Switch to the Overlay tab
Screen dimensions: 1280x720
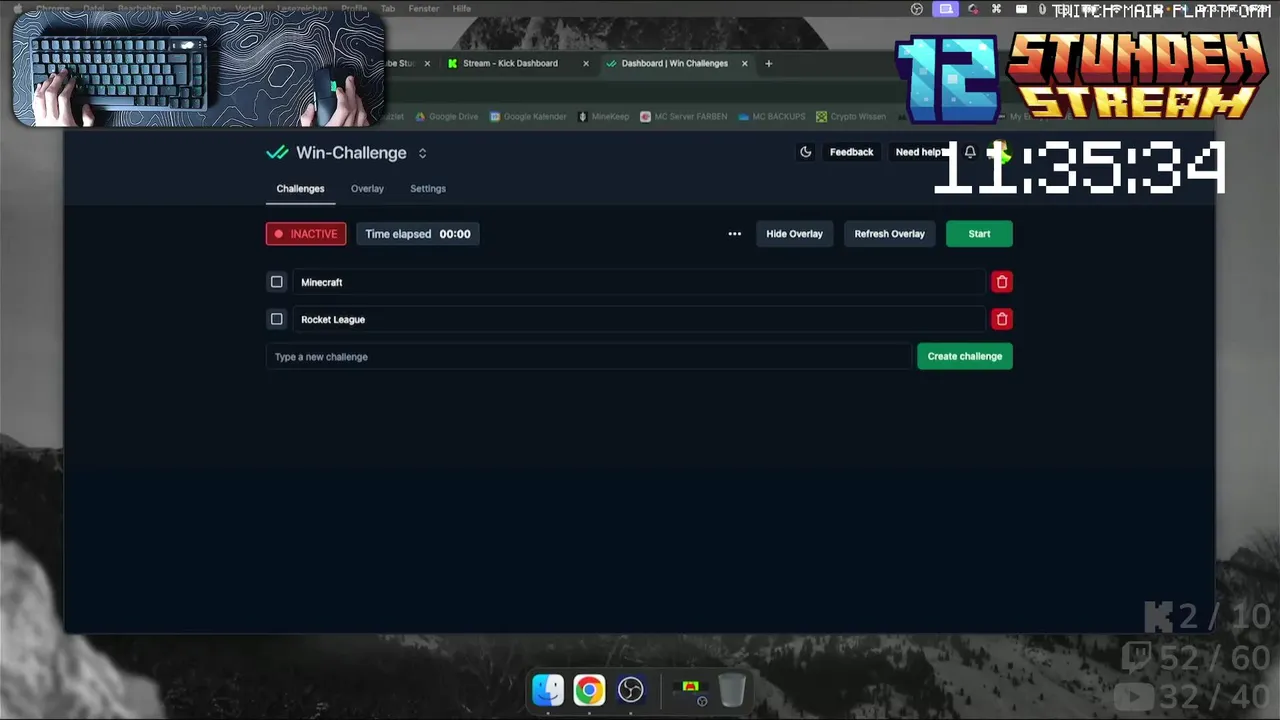click(x=367, y=188)
